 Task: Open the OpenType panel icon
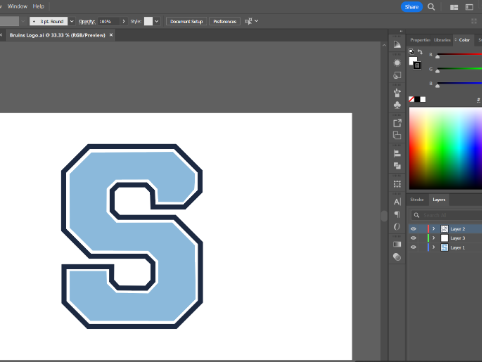pos(397,227)
